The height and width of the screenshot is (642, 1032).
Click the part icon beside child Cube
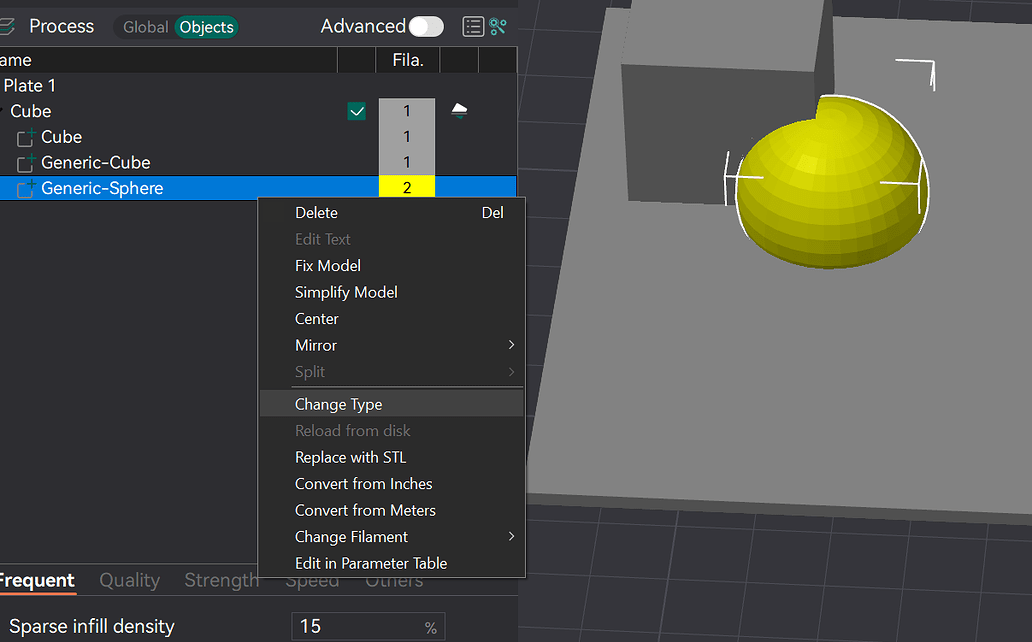point(26,137)
